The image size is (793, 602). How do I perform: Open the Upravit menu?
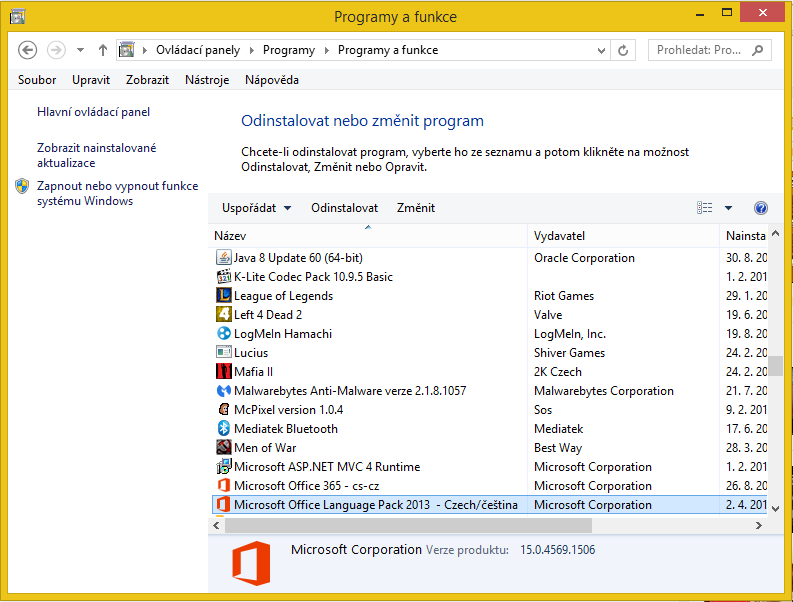click(91, 80)
